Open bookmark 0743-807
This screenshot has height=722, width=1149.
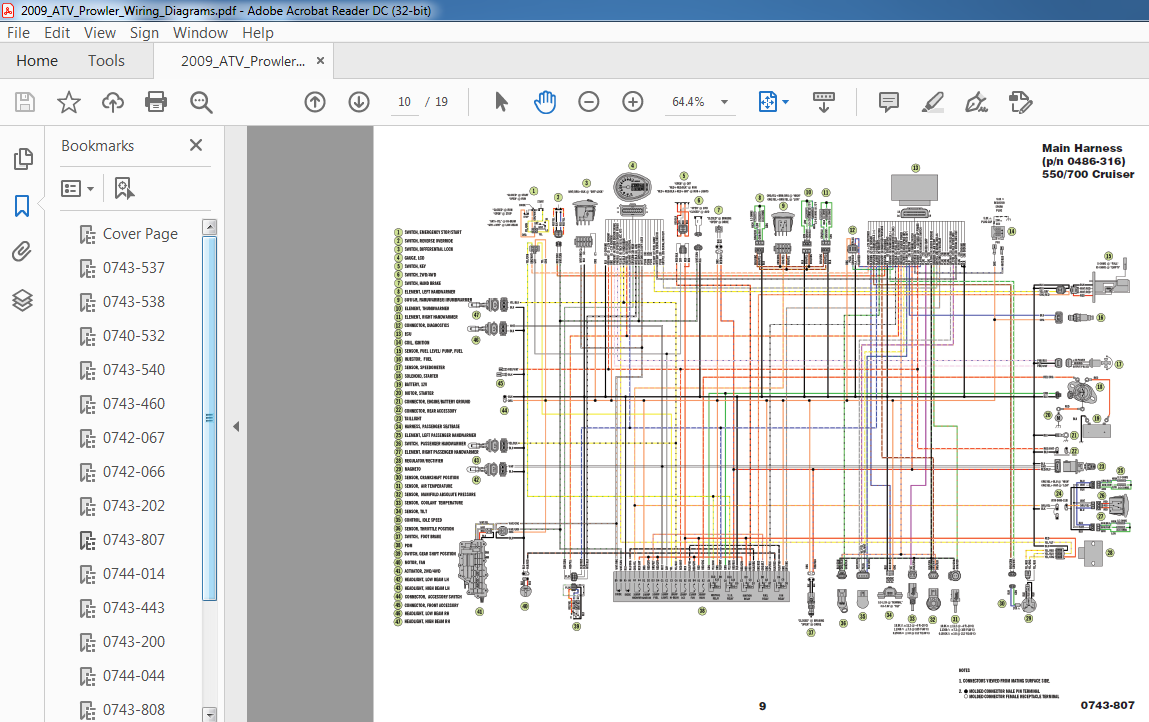pyautogui.click(x=133, y=540)
